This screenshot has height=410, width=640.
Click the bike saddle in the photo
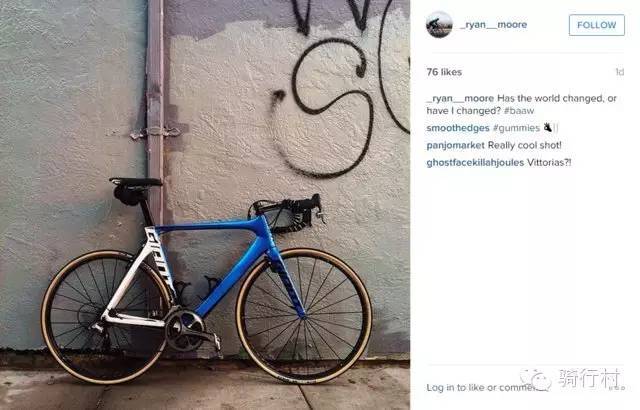pos(136,182)
